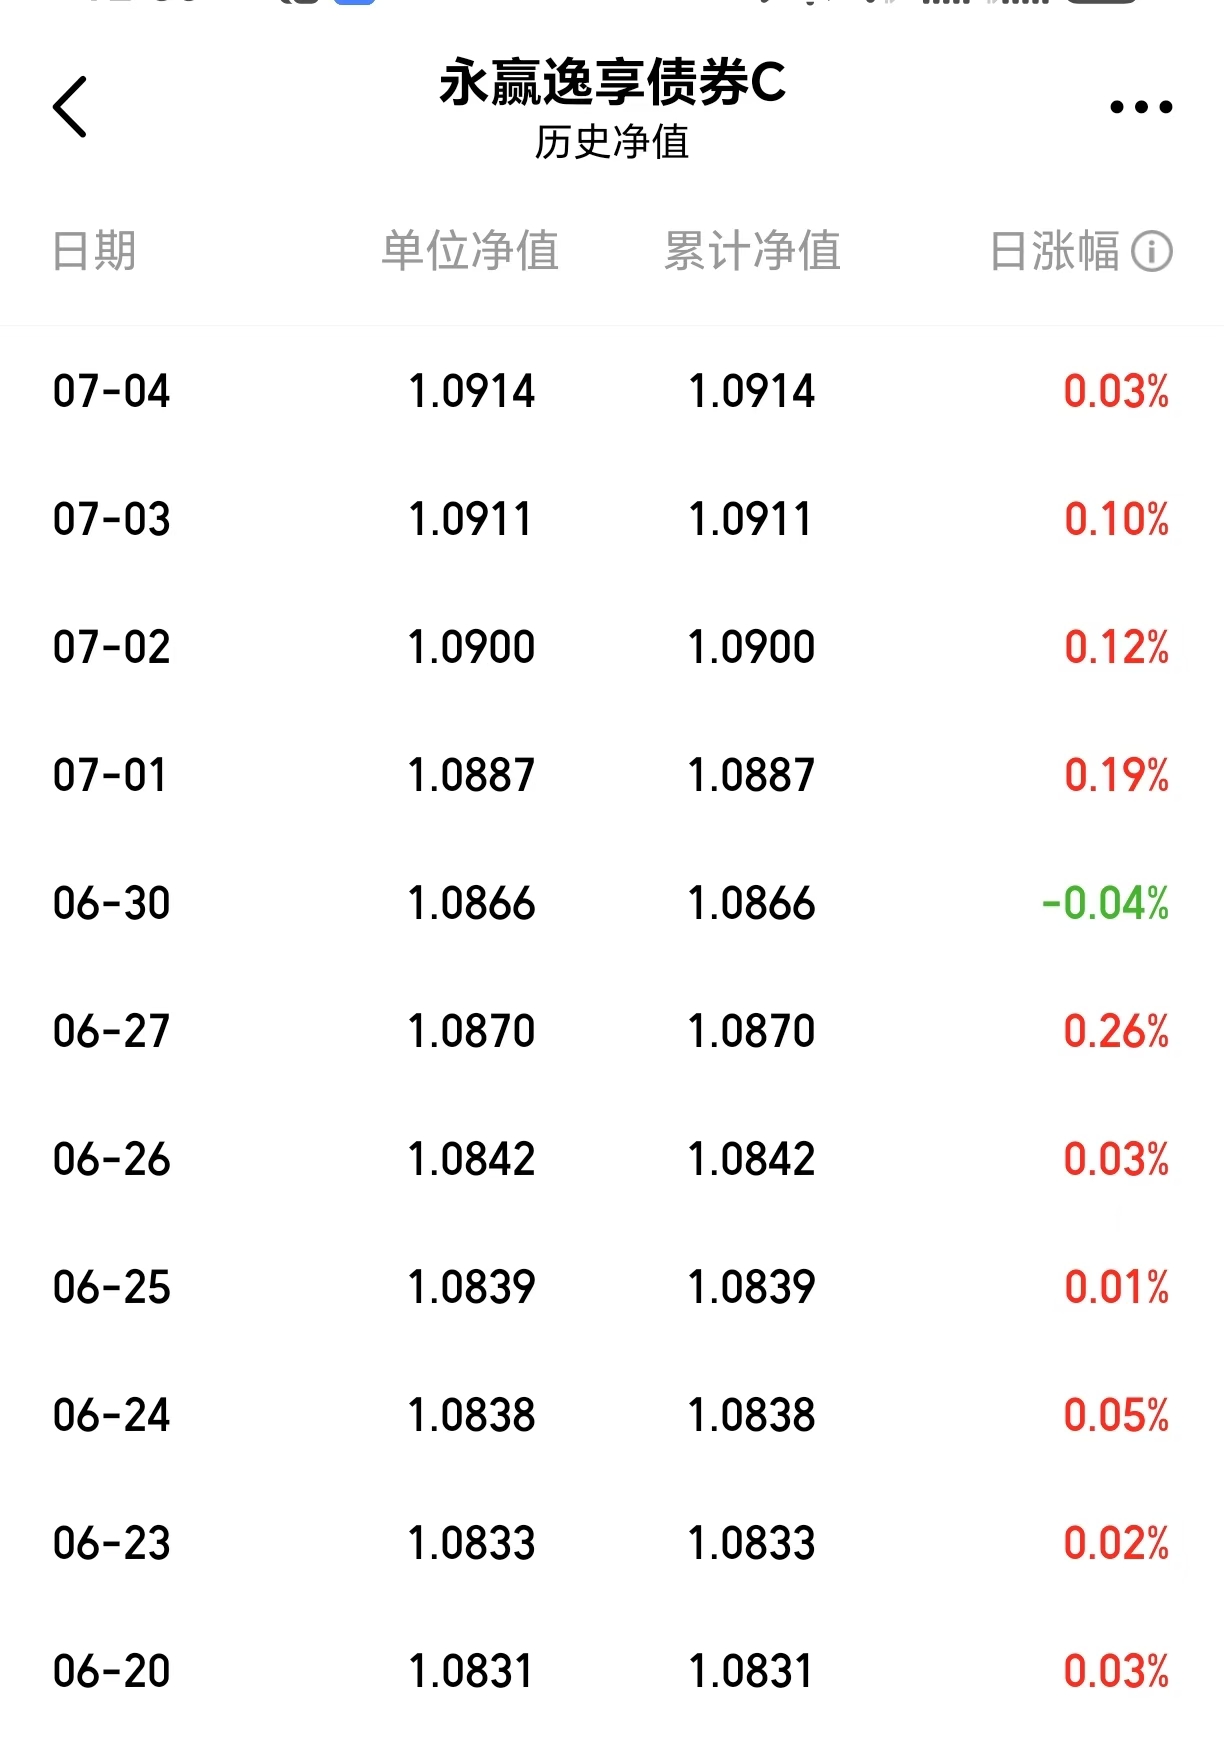Tap the 永赢逸享债券C fund title
Screen dimensions: 1224x1743
click(x=612, y=82)
